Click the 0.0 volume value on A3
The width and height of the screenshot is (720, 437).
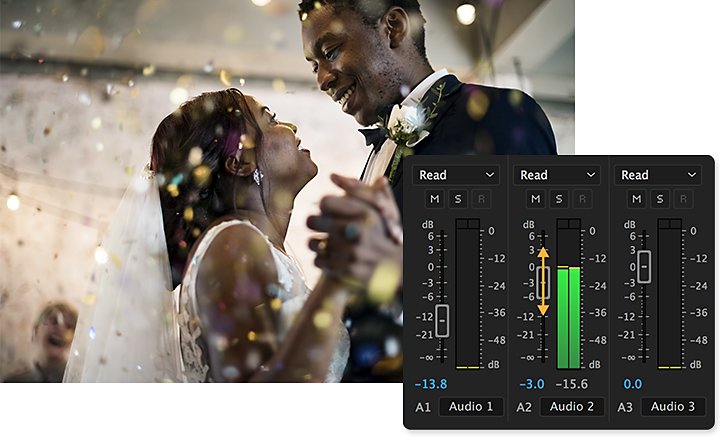point(633,384)
